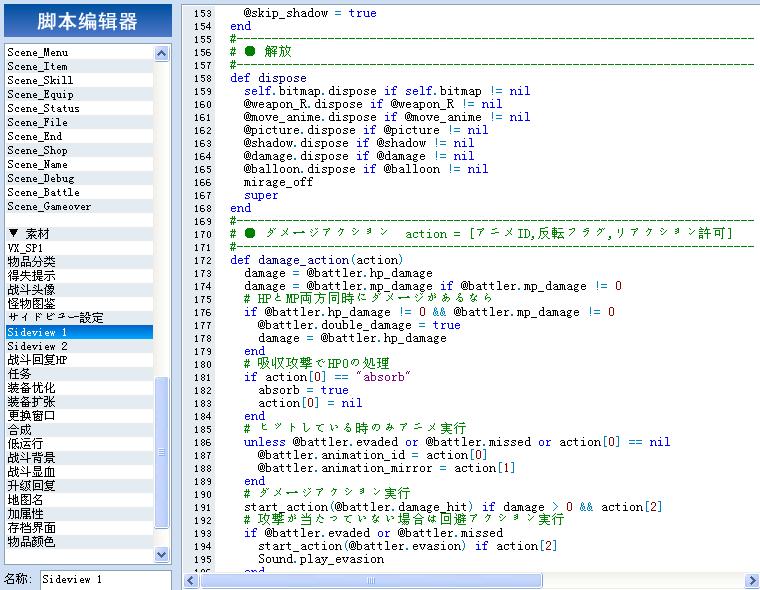760x590 pixels.
Task: Switch to the Sideview 2 script
Action: point(79,347)
